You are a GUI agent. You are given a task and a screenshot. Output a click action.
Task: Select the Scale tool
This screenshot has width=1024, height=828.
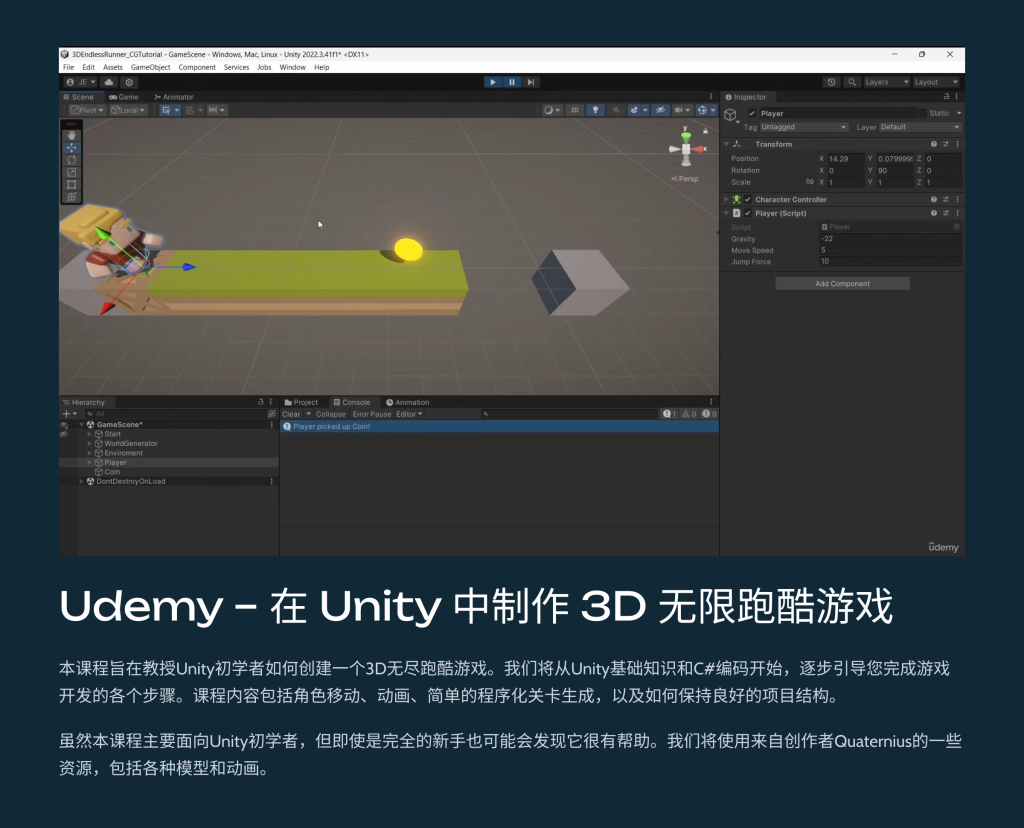coord(71,172)
